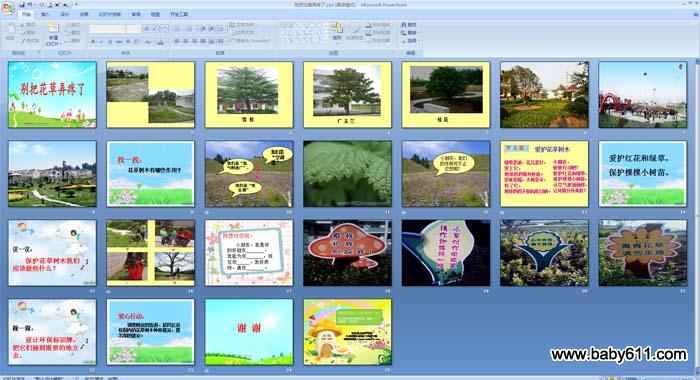
Task: Save via the Quick Access Toolbar disk icon
Action: [x=22, y=5]
